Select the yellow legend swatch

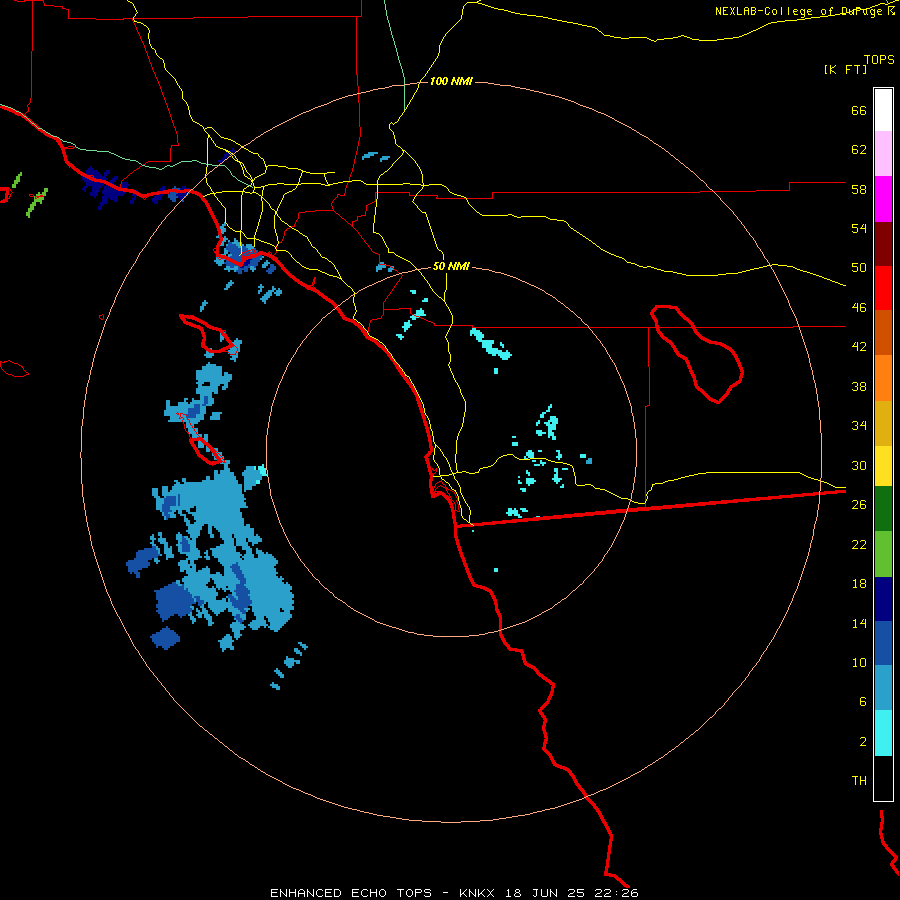[883, 466]
